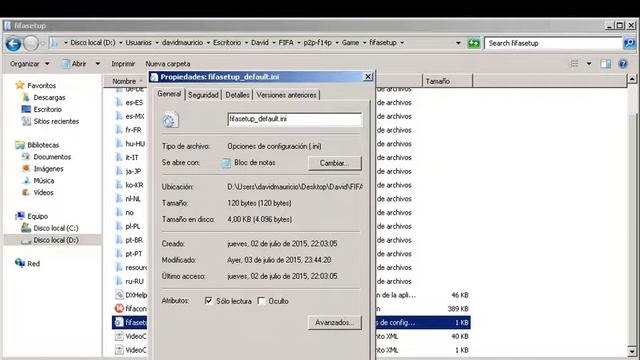Change view with the view icon
Image resolution: width=640 pixels, height=360 pixels.
click(574, 64)
